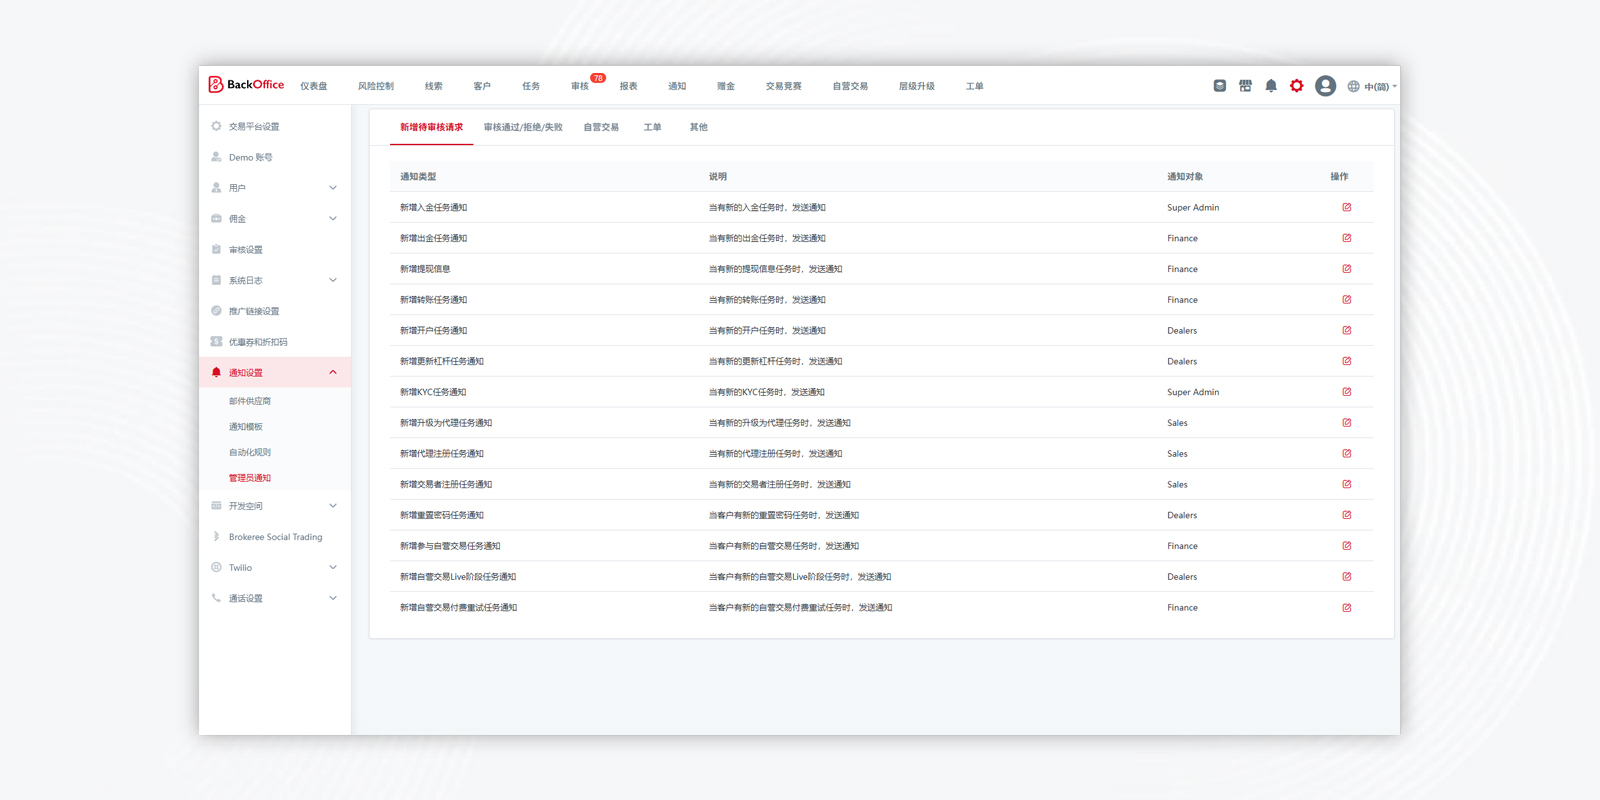
Task: Open 自营交易 in the top navigation
Action: 850,86
